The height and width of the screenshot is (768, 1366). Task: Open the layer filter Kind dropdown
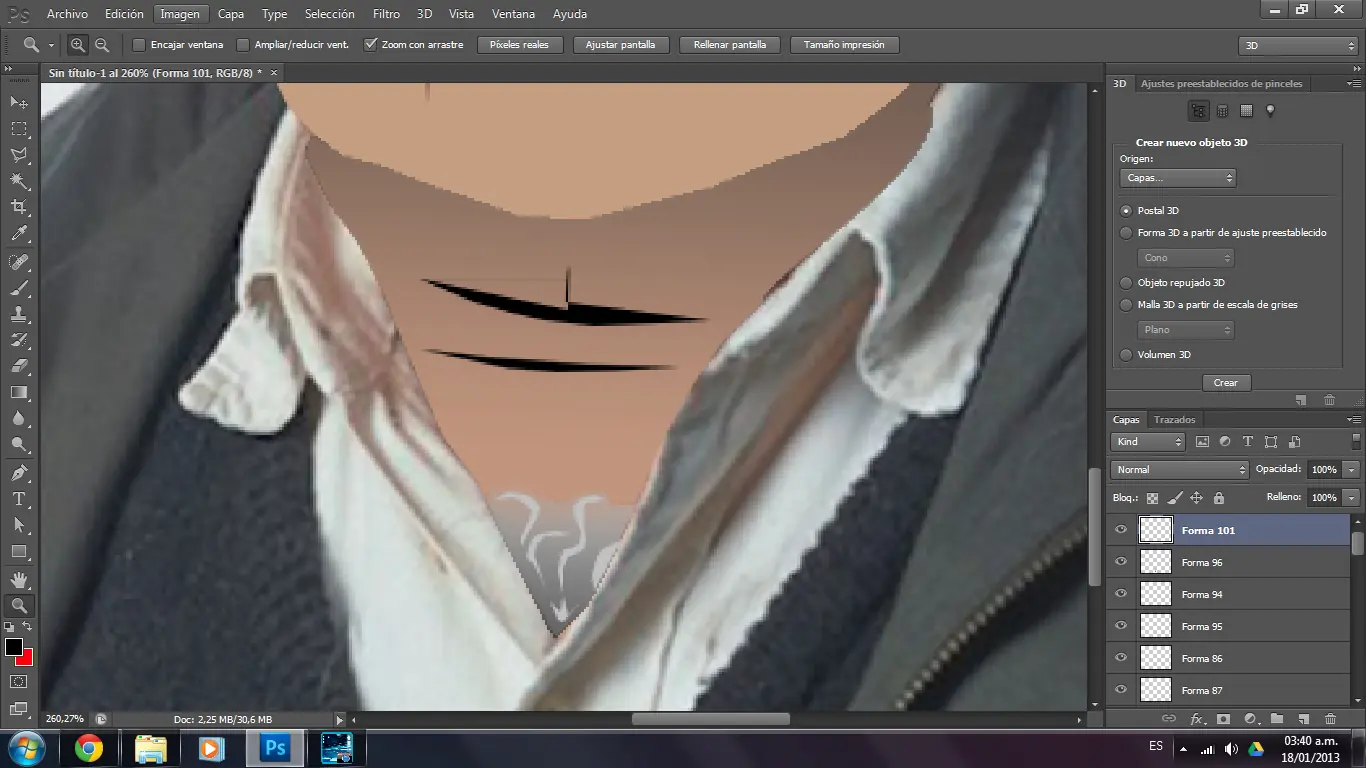[1148, 442]
